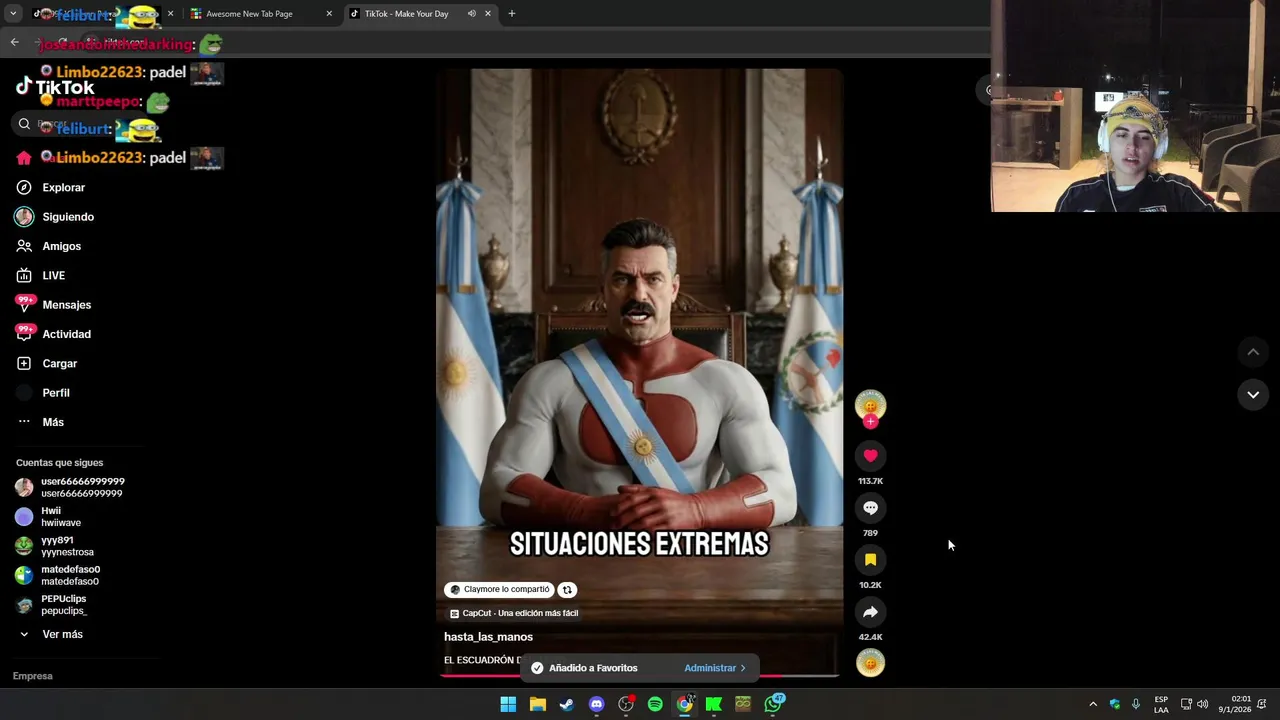The width and height of the screenshot is (1280, 720).
Task: Switch ESP LAA input language
Action: coord(1161,704)
